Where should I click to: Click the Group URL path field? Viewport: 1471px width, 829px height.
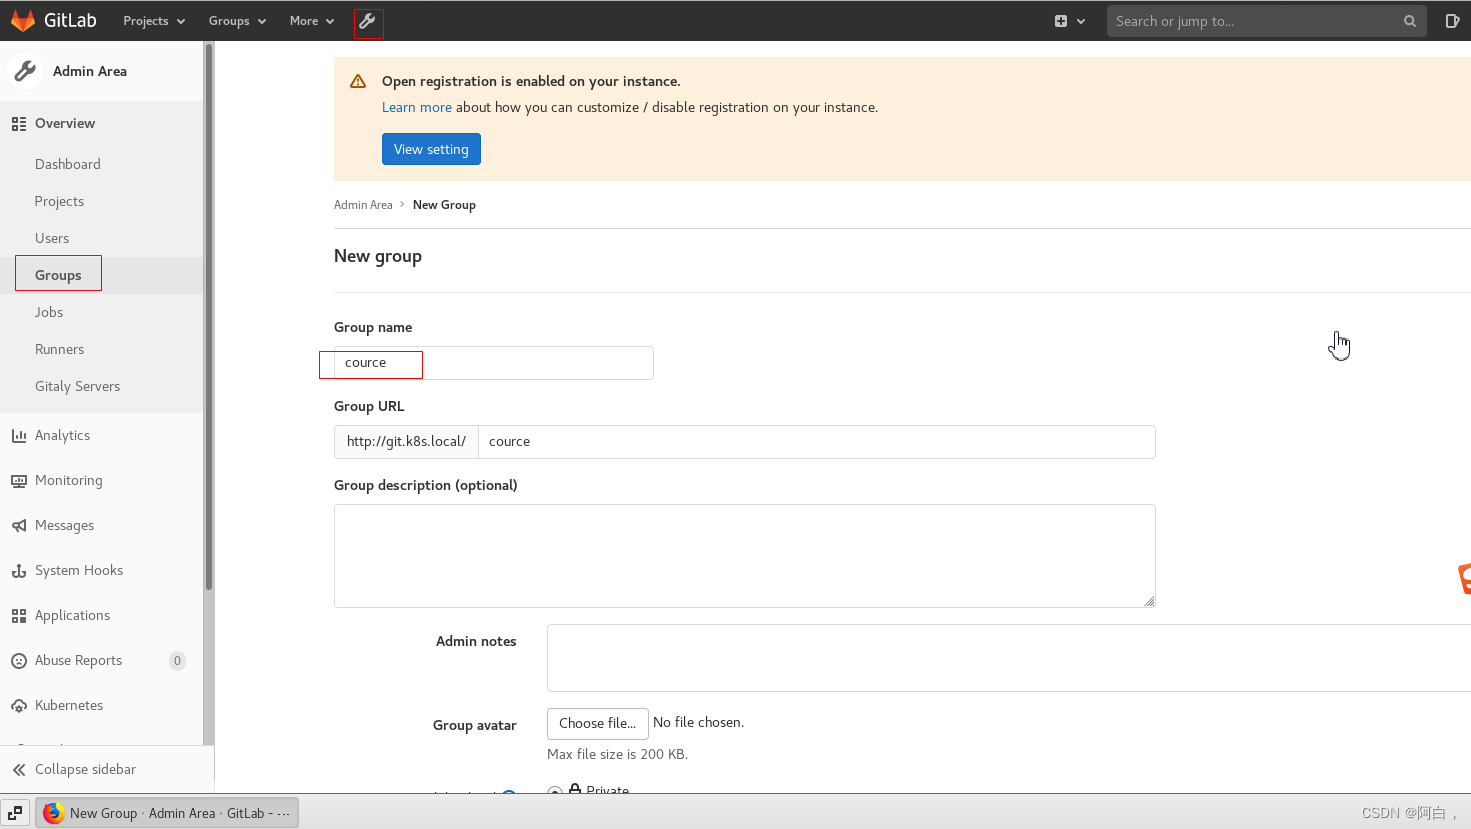point(817,442)
